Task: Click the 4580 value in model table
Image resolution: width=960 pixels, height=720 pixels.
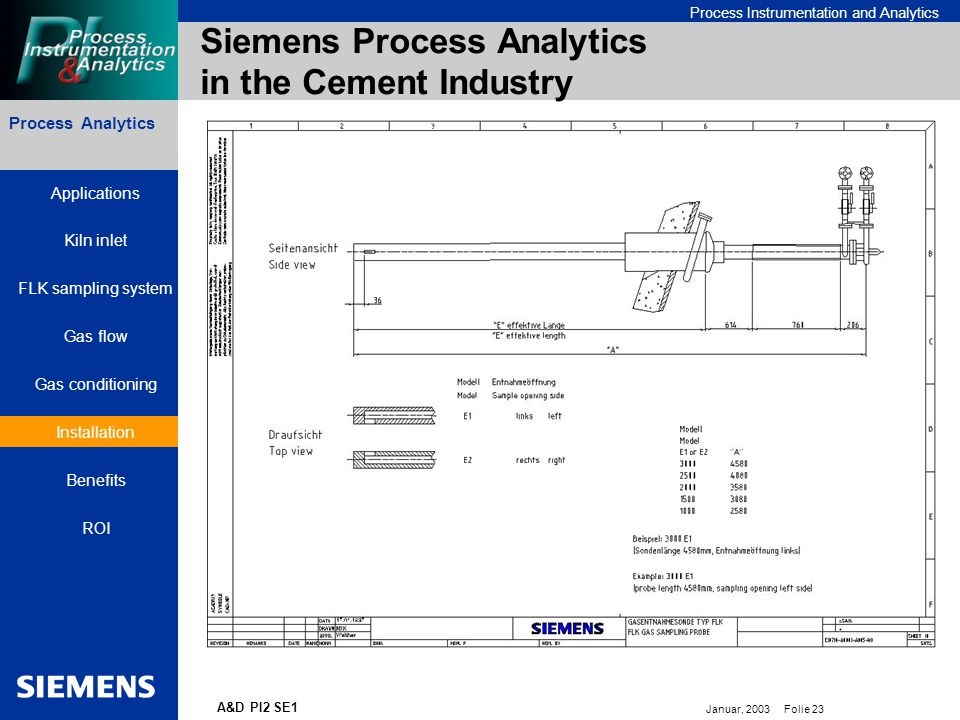Action: [738, 464]
